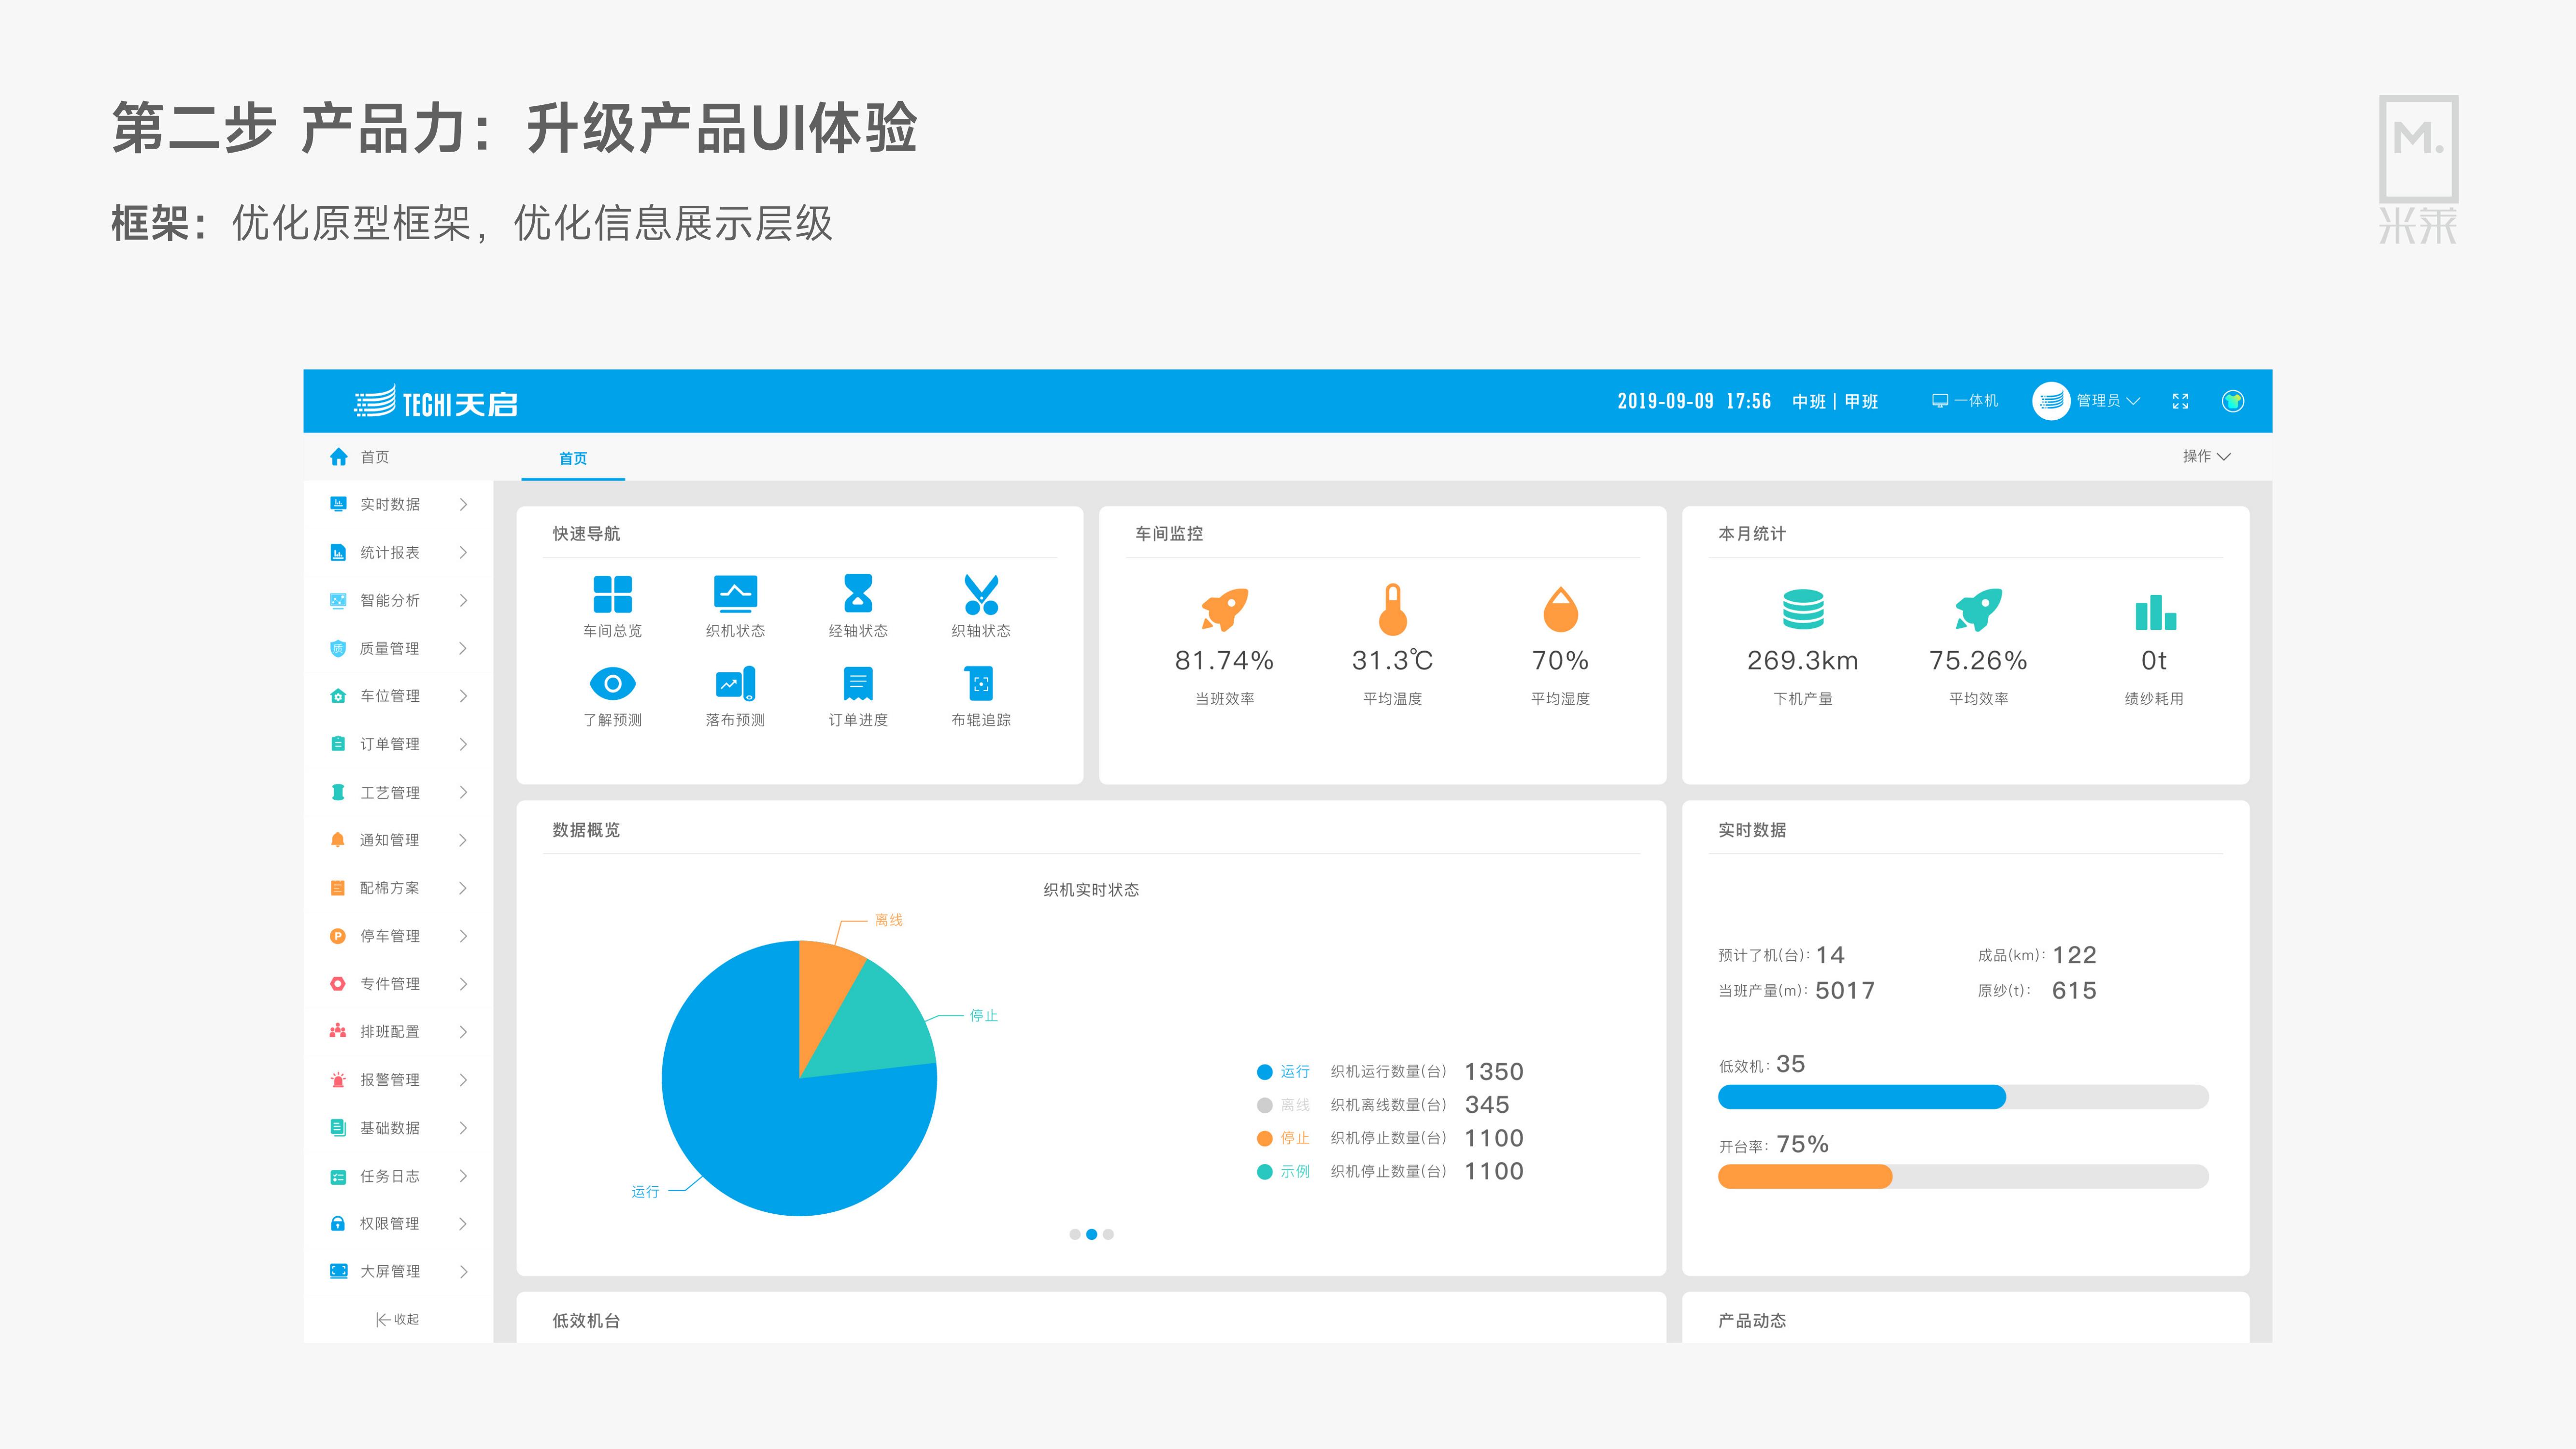Click the 81.74% efficiency value
Screen dimensions: 2576x1449
tap(1224, 661)
